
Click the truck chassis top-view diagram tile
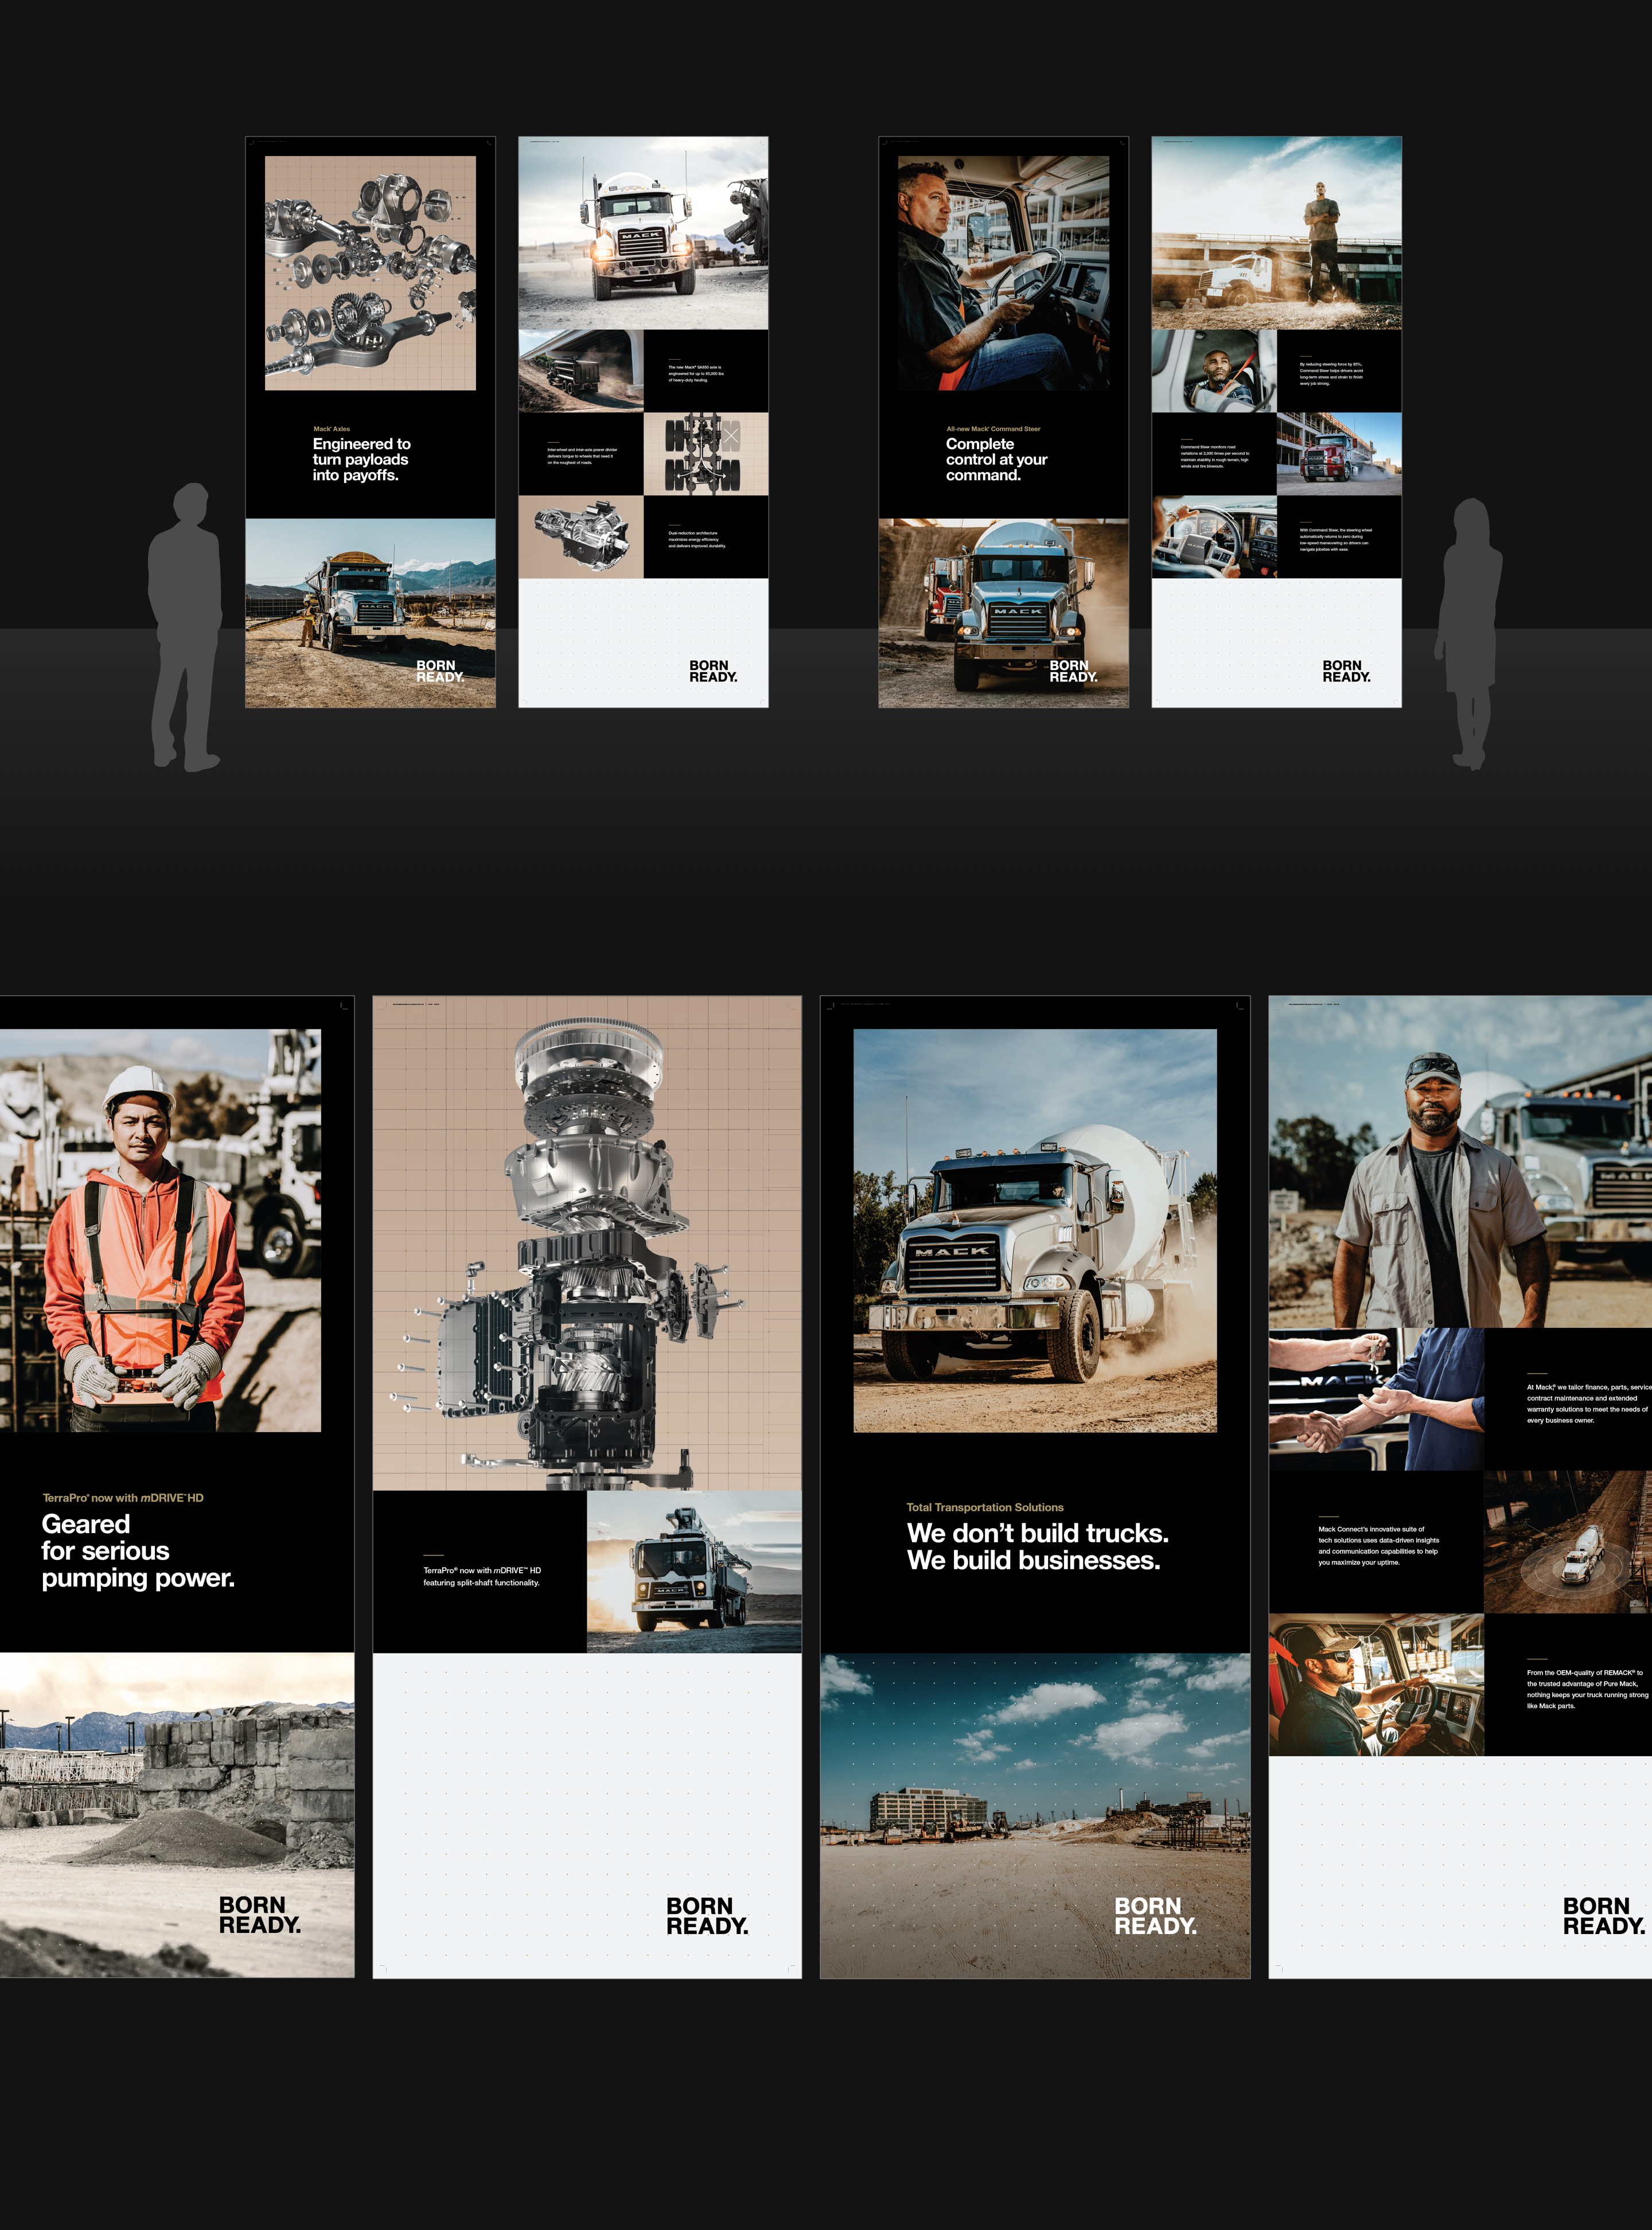point(706,454)
